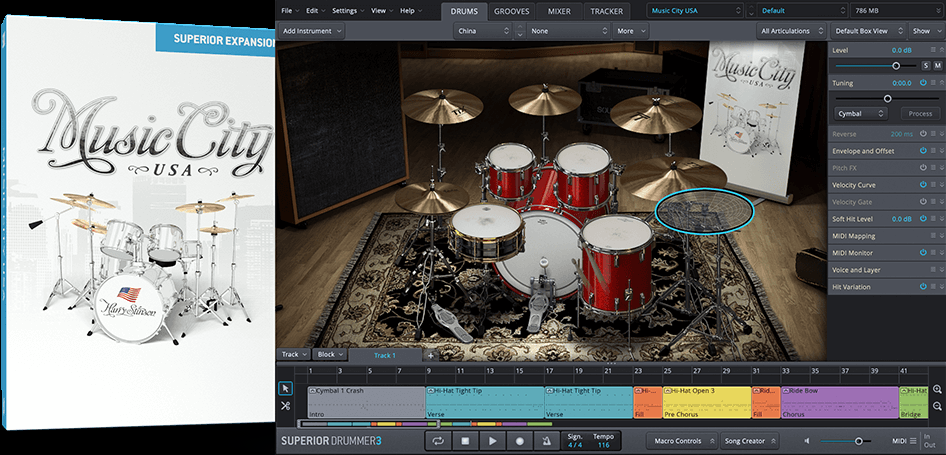Image resolution: width=946 pixels, height=455 pixels.
Task: Select the scissors cut tool
Action: pos(286,406)
